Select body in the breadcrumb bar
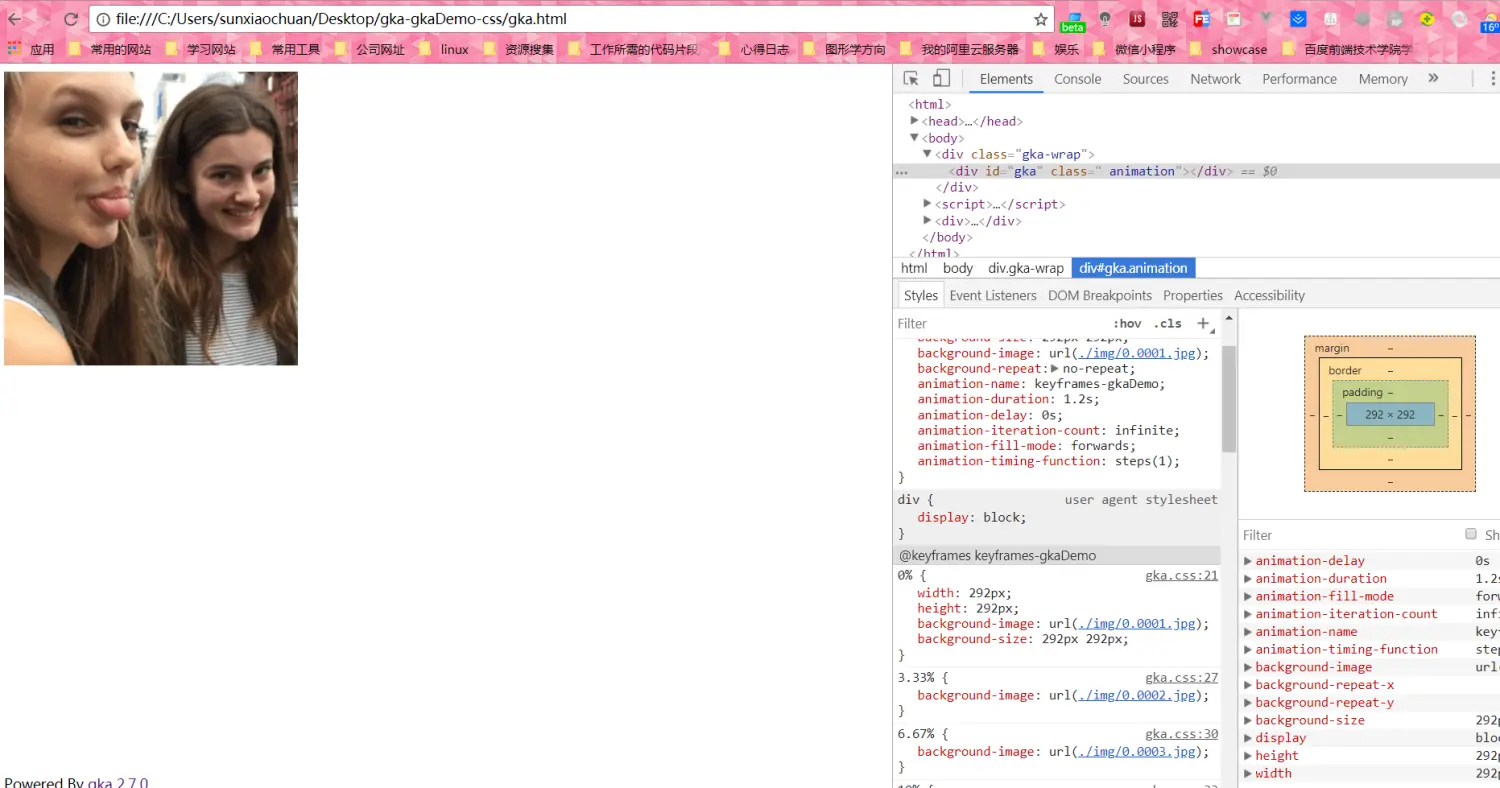This screenshot has width=1500, height=788. click(958, 268)
